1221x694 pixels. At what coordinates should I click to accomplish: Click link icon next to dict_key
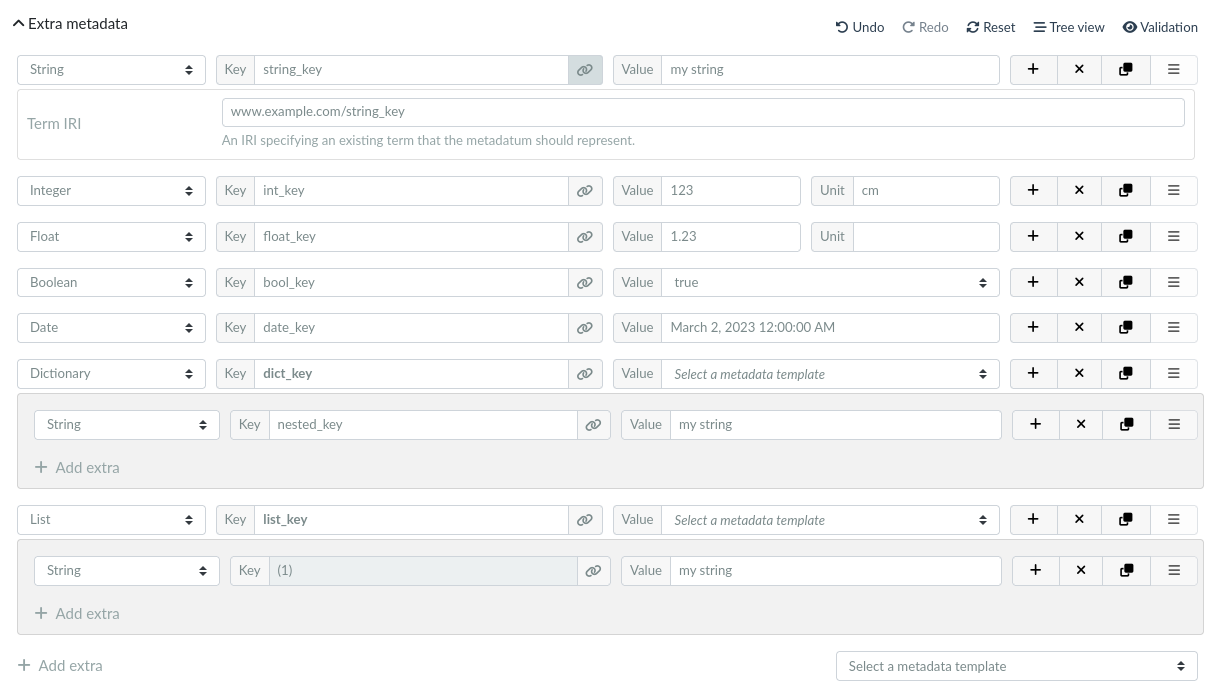click(585, 373)
